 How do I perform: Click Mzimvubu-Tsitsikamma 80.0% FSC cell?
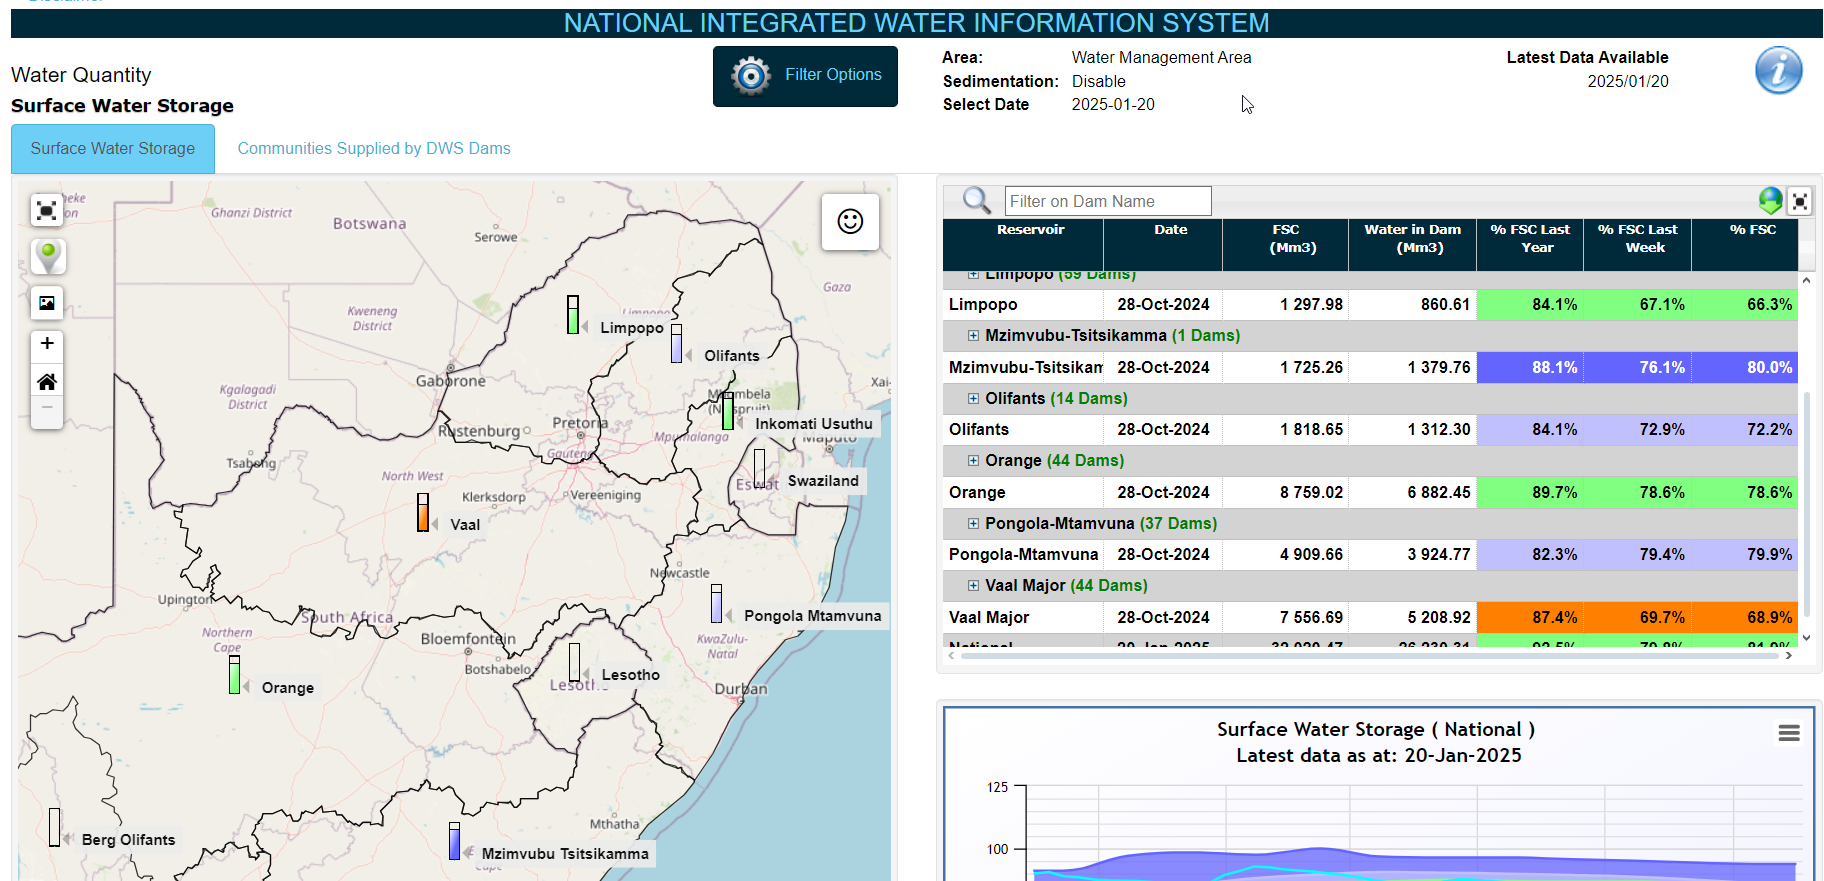[x=1745, y=368]
